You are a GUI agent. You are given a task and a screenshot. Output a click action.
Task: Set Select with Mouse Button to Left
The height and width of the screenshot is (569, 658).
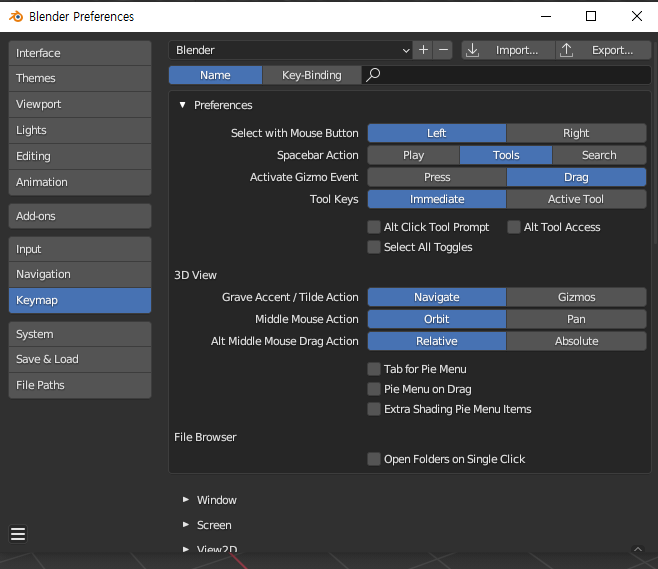point(437,133)
